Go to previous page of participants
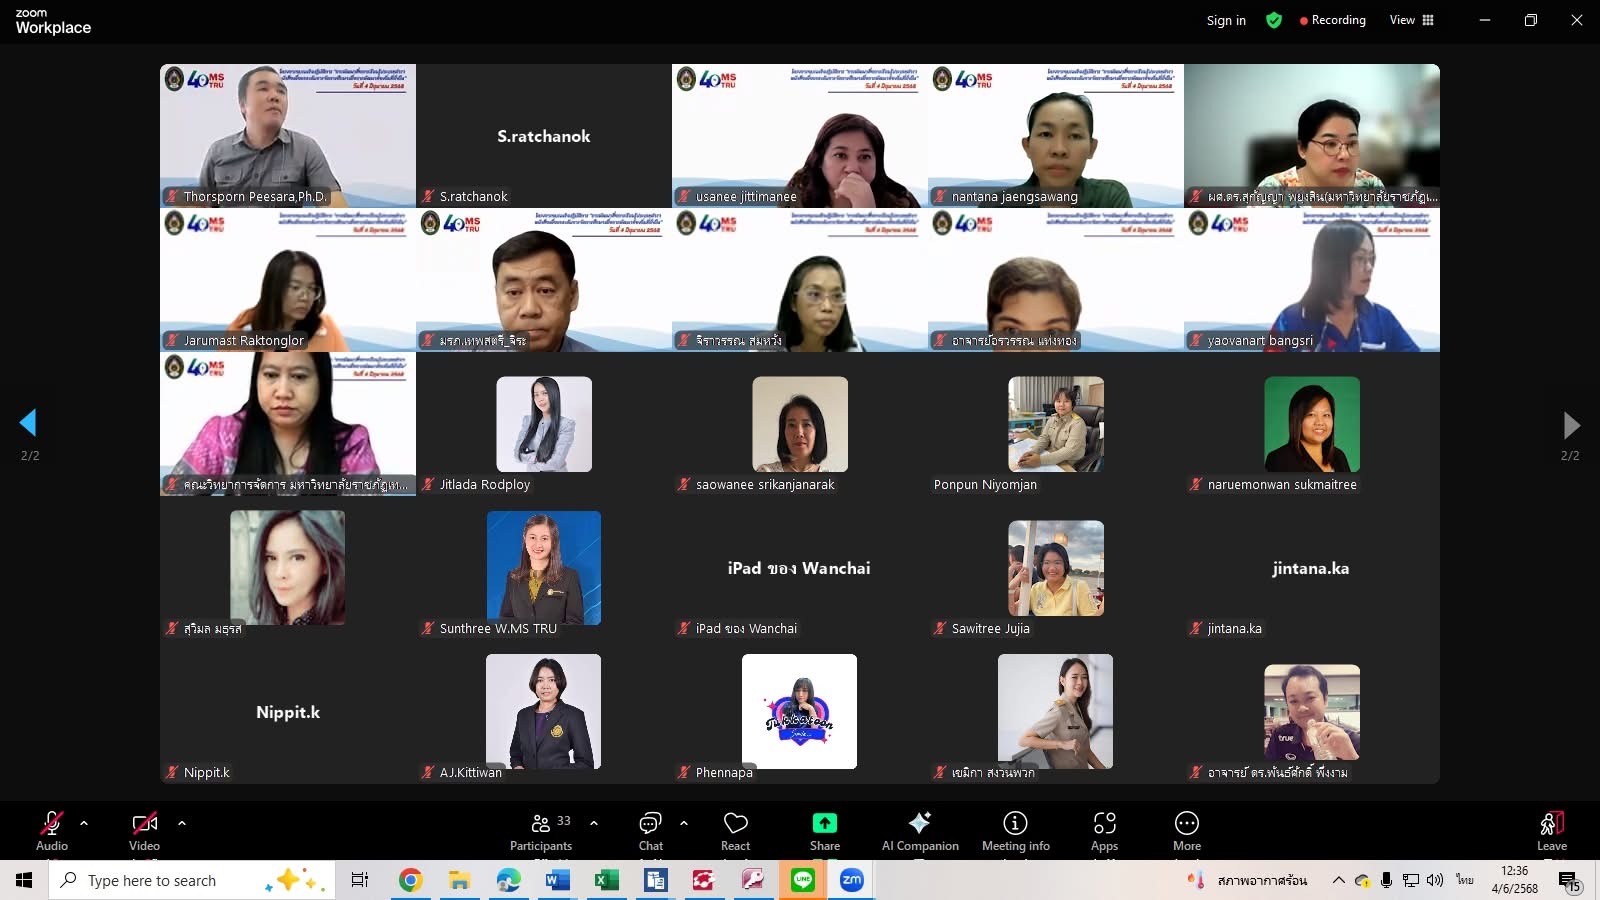 28,423
